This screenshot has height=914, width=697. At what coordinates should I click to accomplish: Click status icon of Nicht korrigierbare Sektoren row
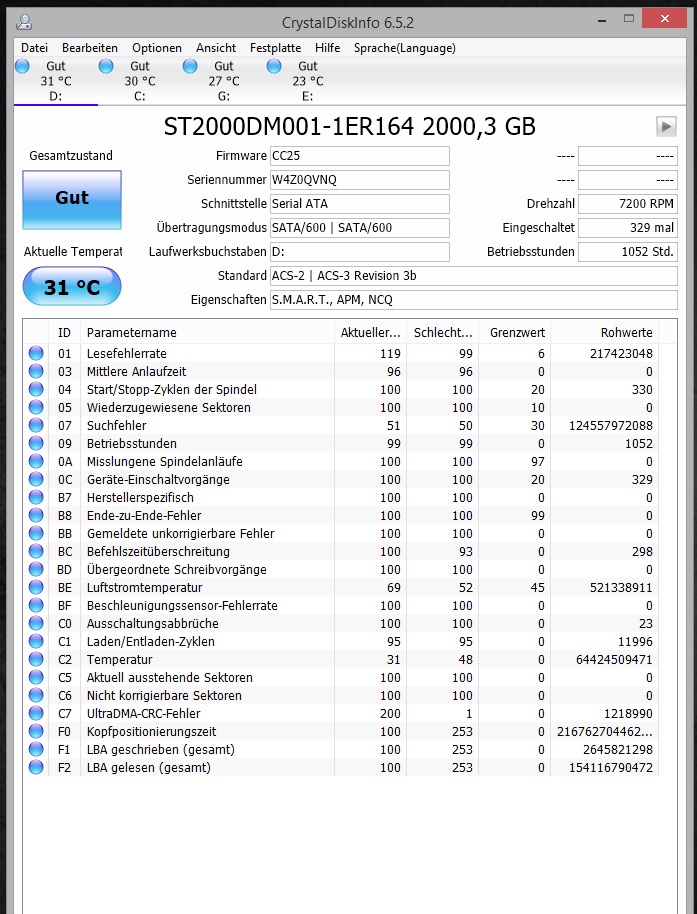click(36, 695)
